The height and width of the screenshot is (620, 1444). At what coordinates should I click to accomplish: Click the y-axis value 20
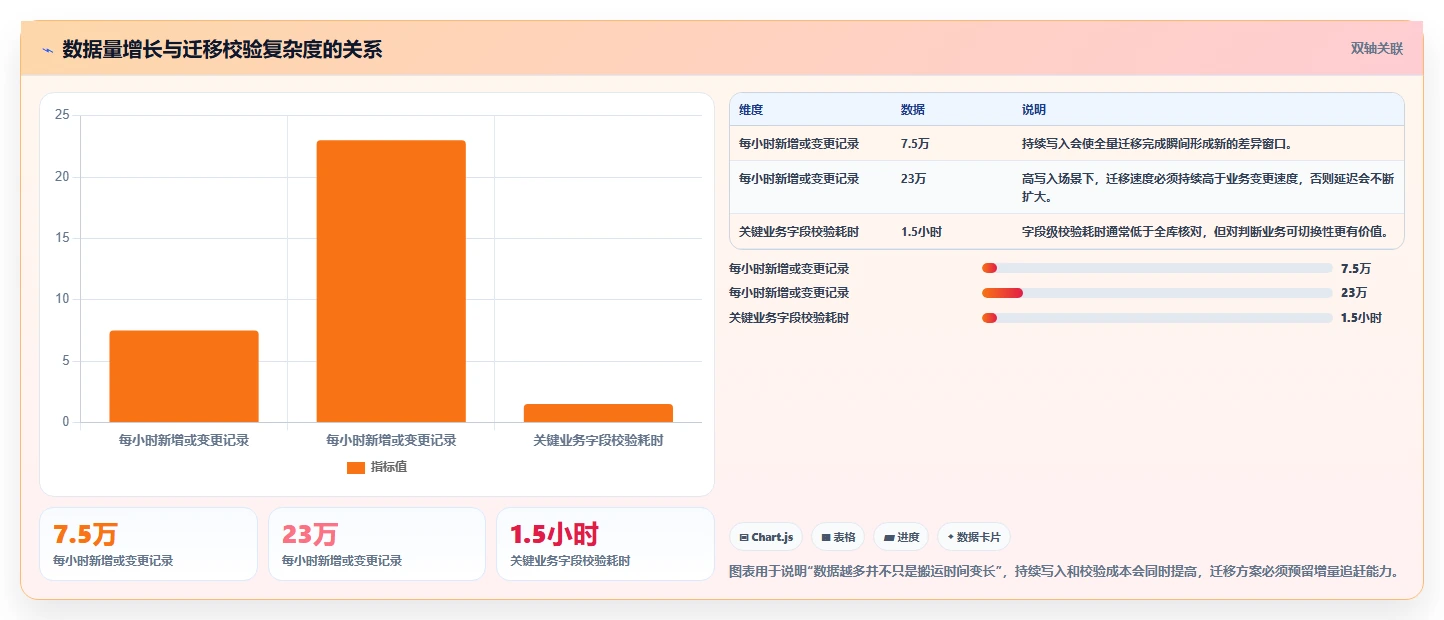click(x=62, y=177)
